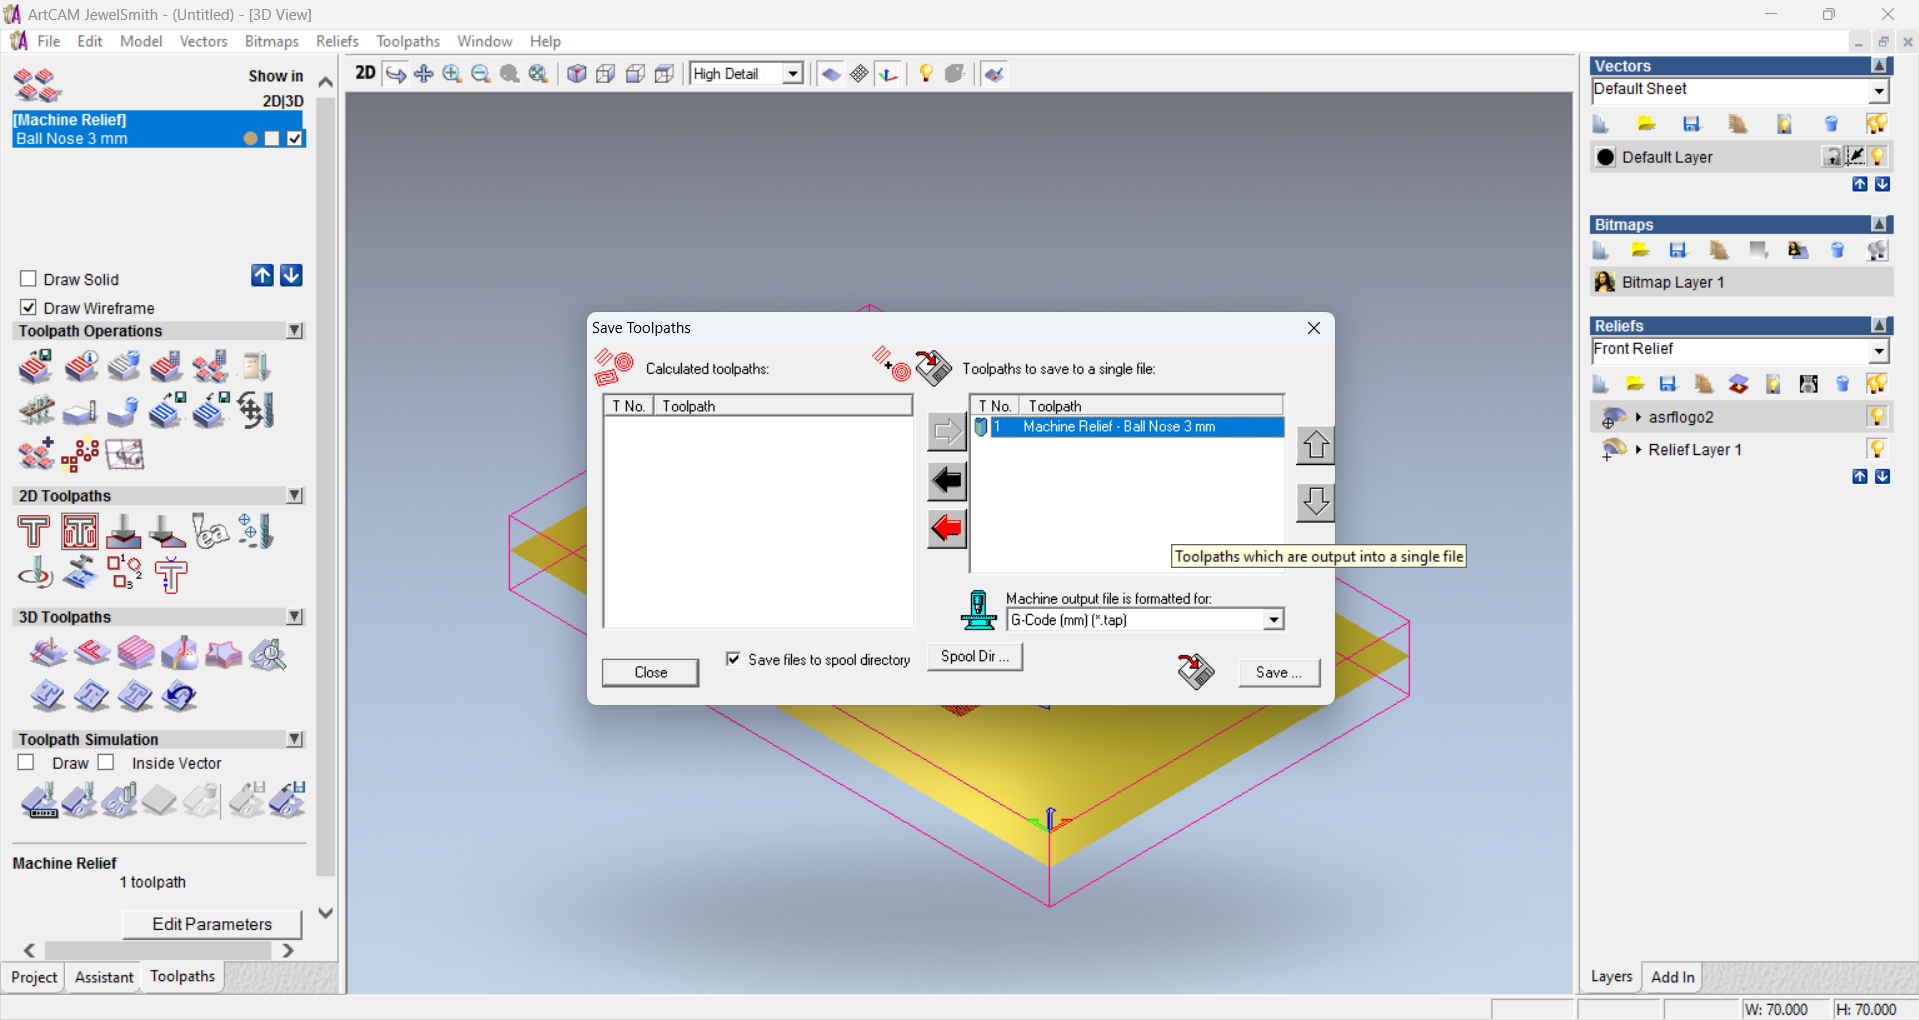Click the yellow light bulb toolbar icon
1919x1020 pixels.
[x=926, y=74]
